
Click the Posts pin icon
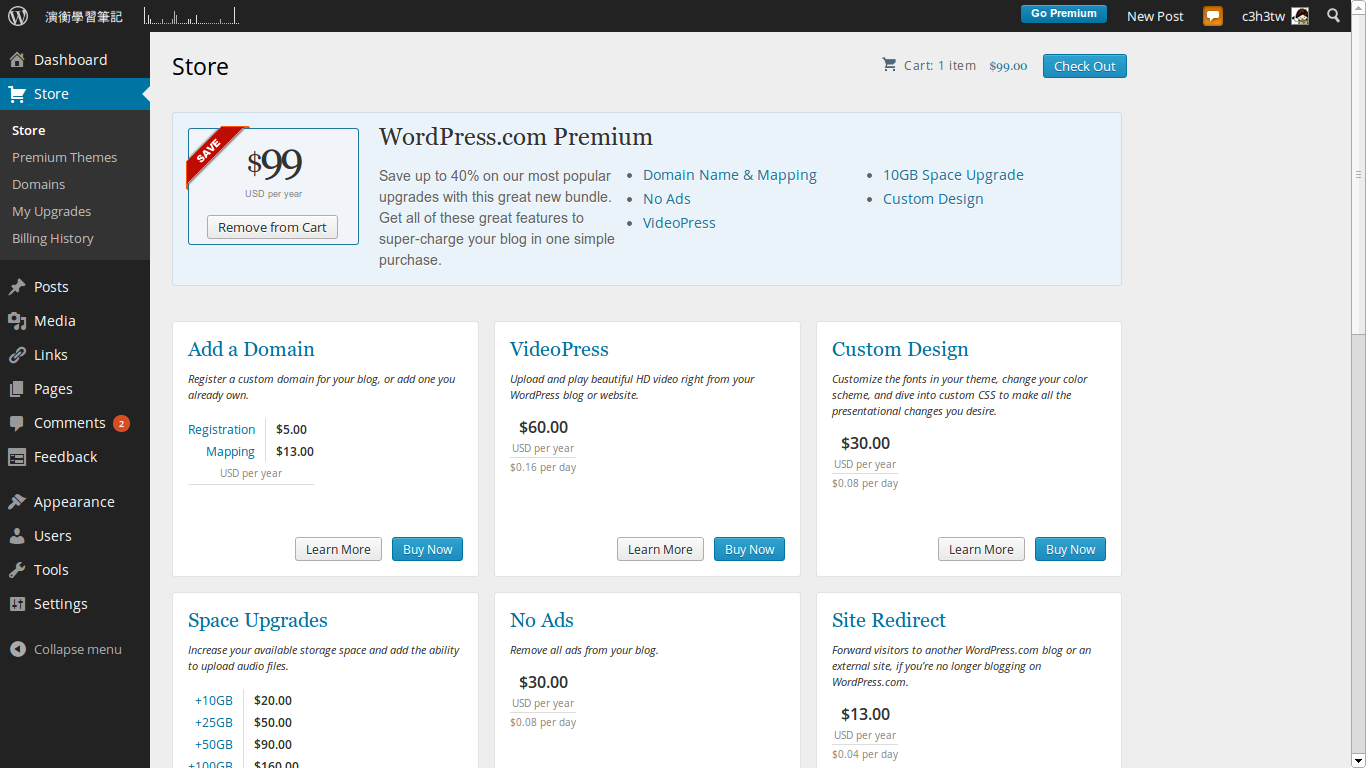tap(17, 287)
